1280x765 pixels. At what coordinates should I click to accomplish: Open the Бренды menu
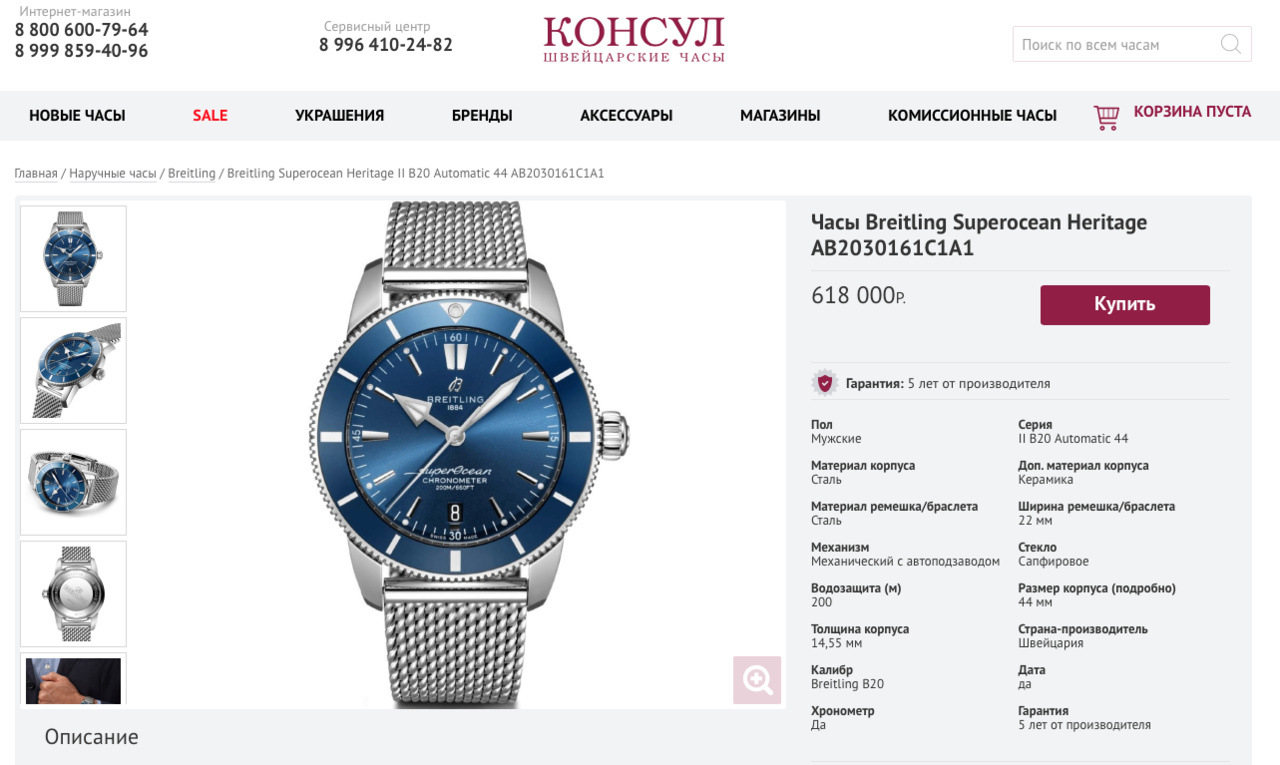(x=482, y=115)
